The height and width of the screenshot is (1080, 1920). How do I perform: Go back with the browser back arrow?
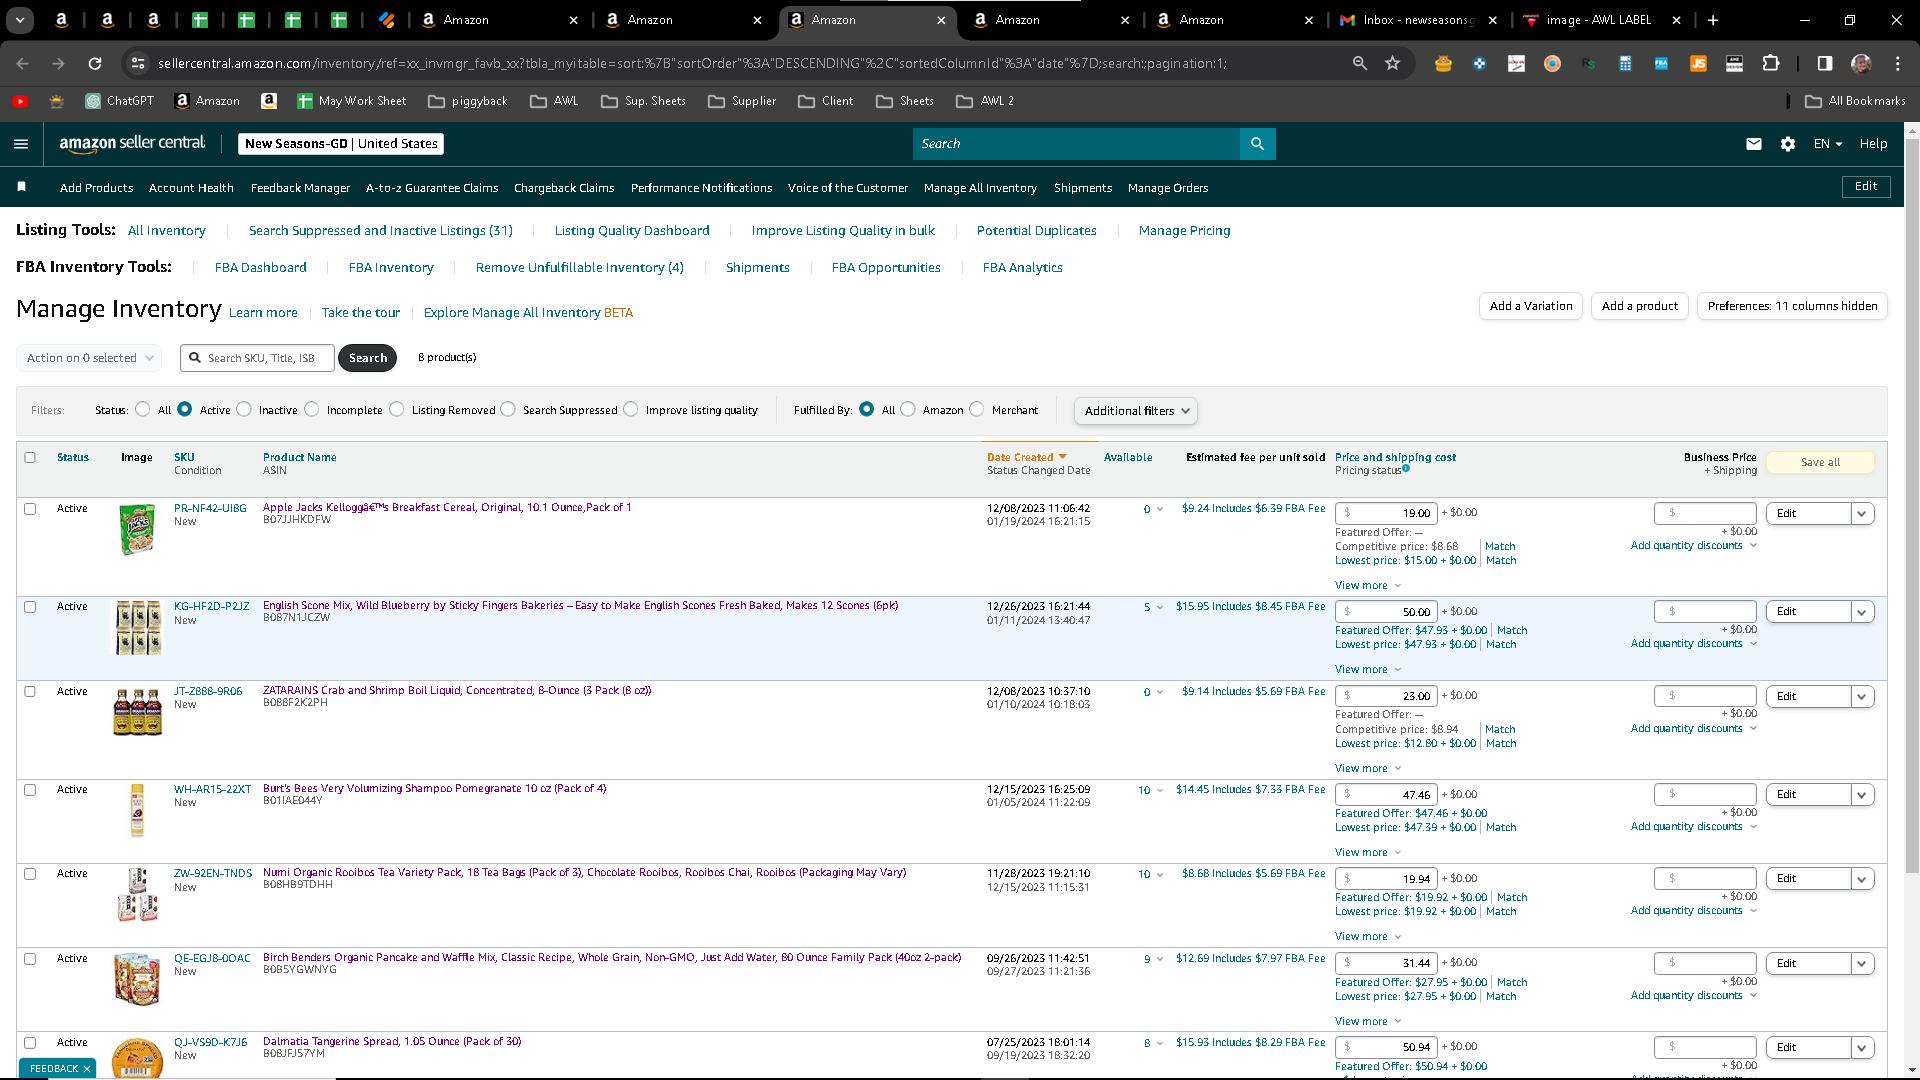click(x=22, y=63)
